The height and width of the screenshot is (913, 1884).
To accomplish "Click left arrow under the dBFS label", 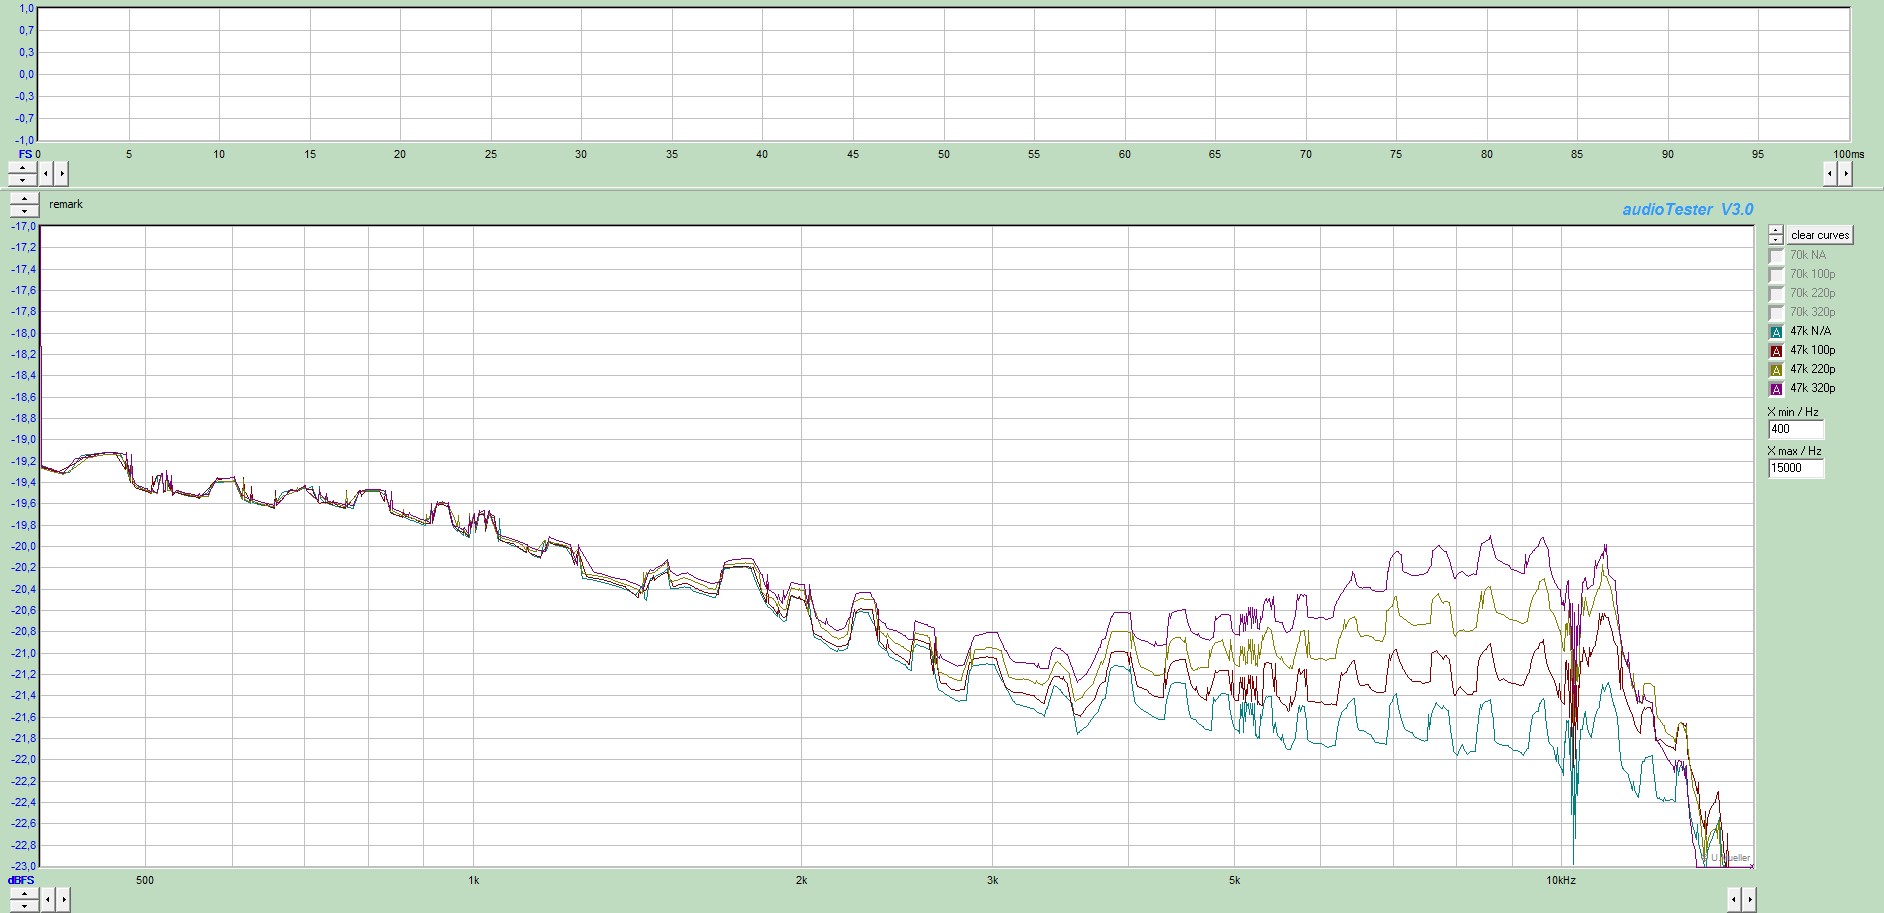I will coord(46,900).
